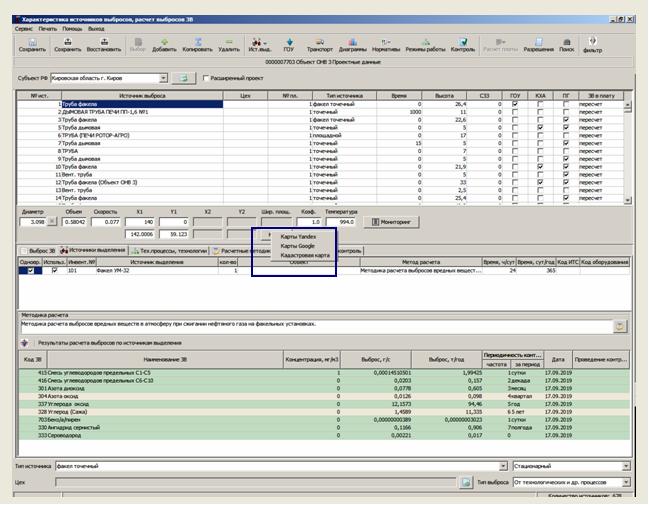Expand the Субъект РФ dropdown
Viewport: 649px width, 505px height.
(163, 78)
